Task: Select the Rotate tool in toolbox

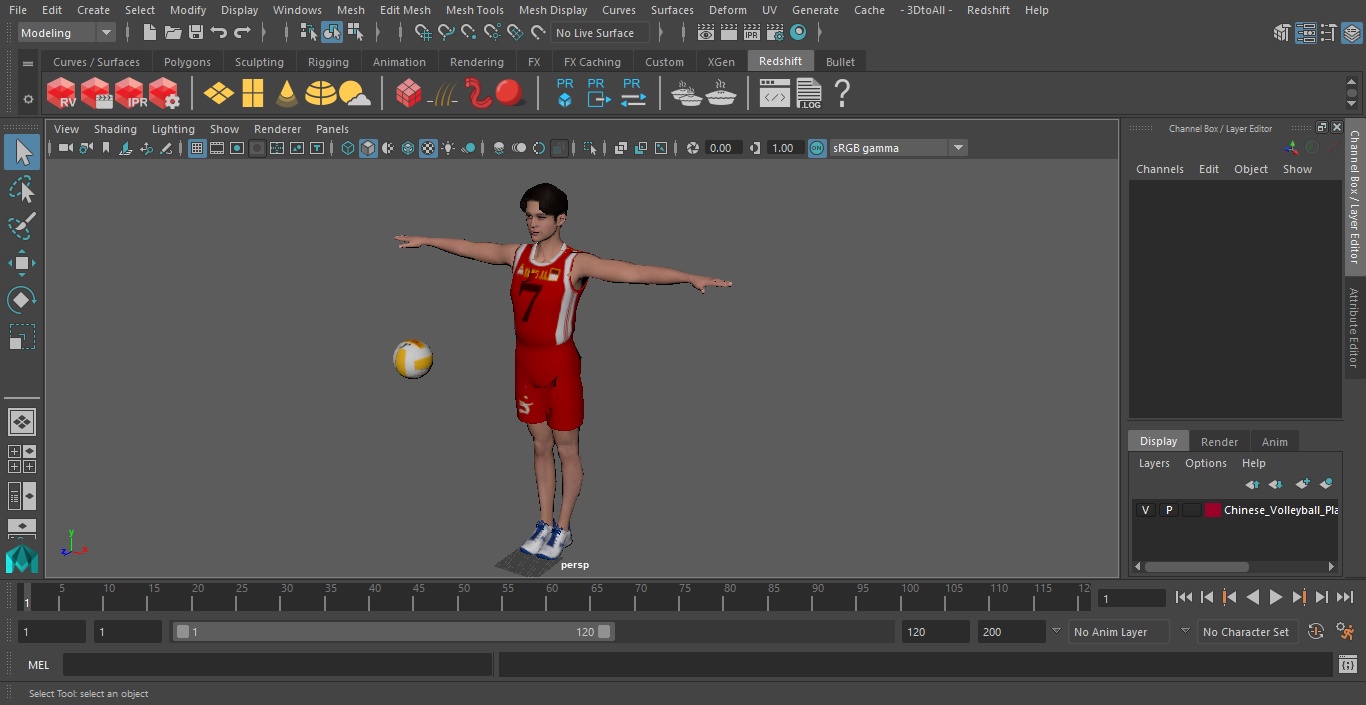Action: pos(22,300)
